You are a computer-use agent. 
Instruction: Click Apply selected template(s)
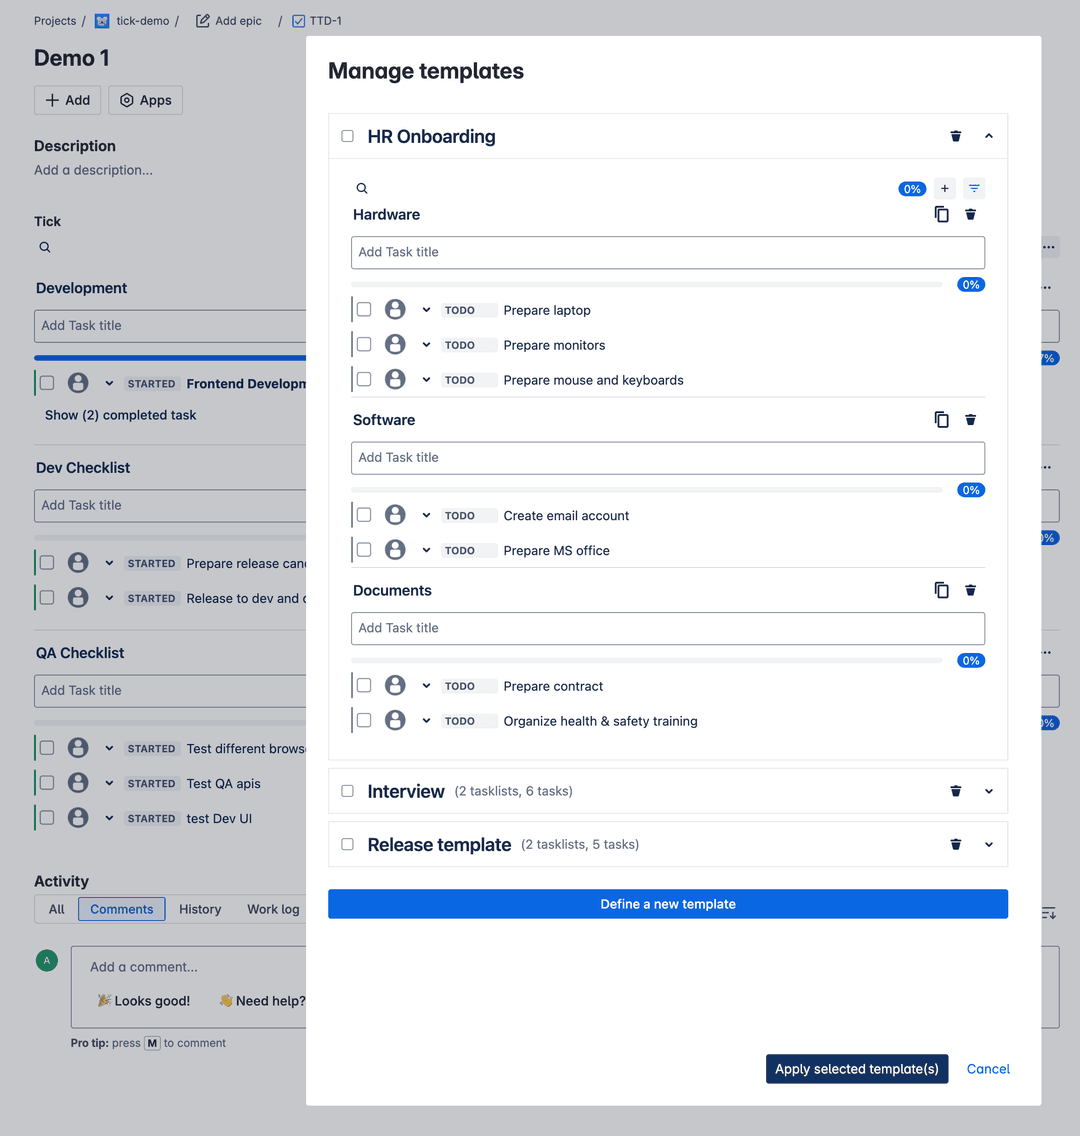(x=857, y=1069)
